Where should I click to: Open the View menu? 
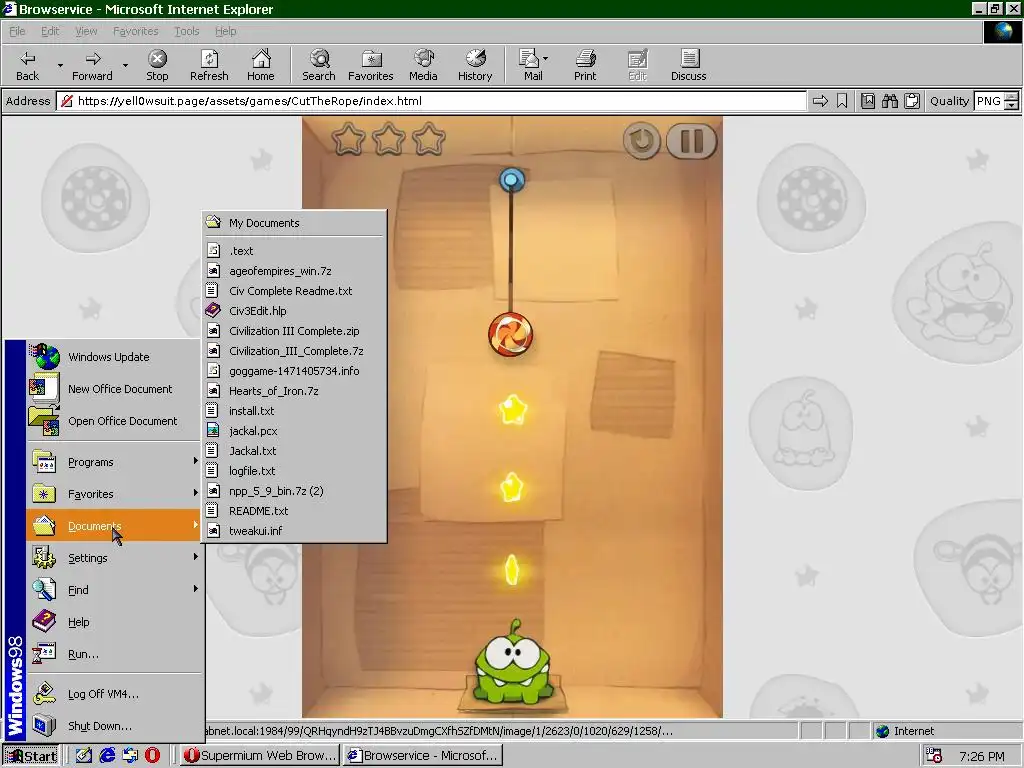pos(86,31)
